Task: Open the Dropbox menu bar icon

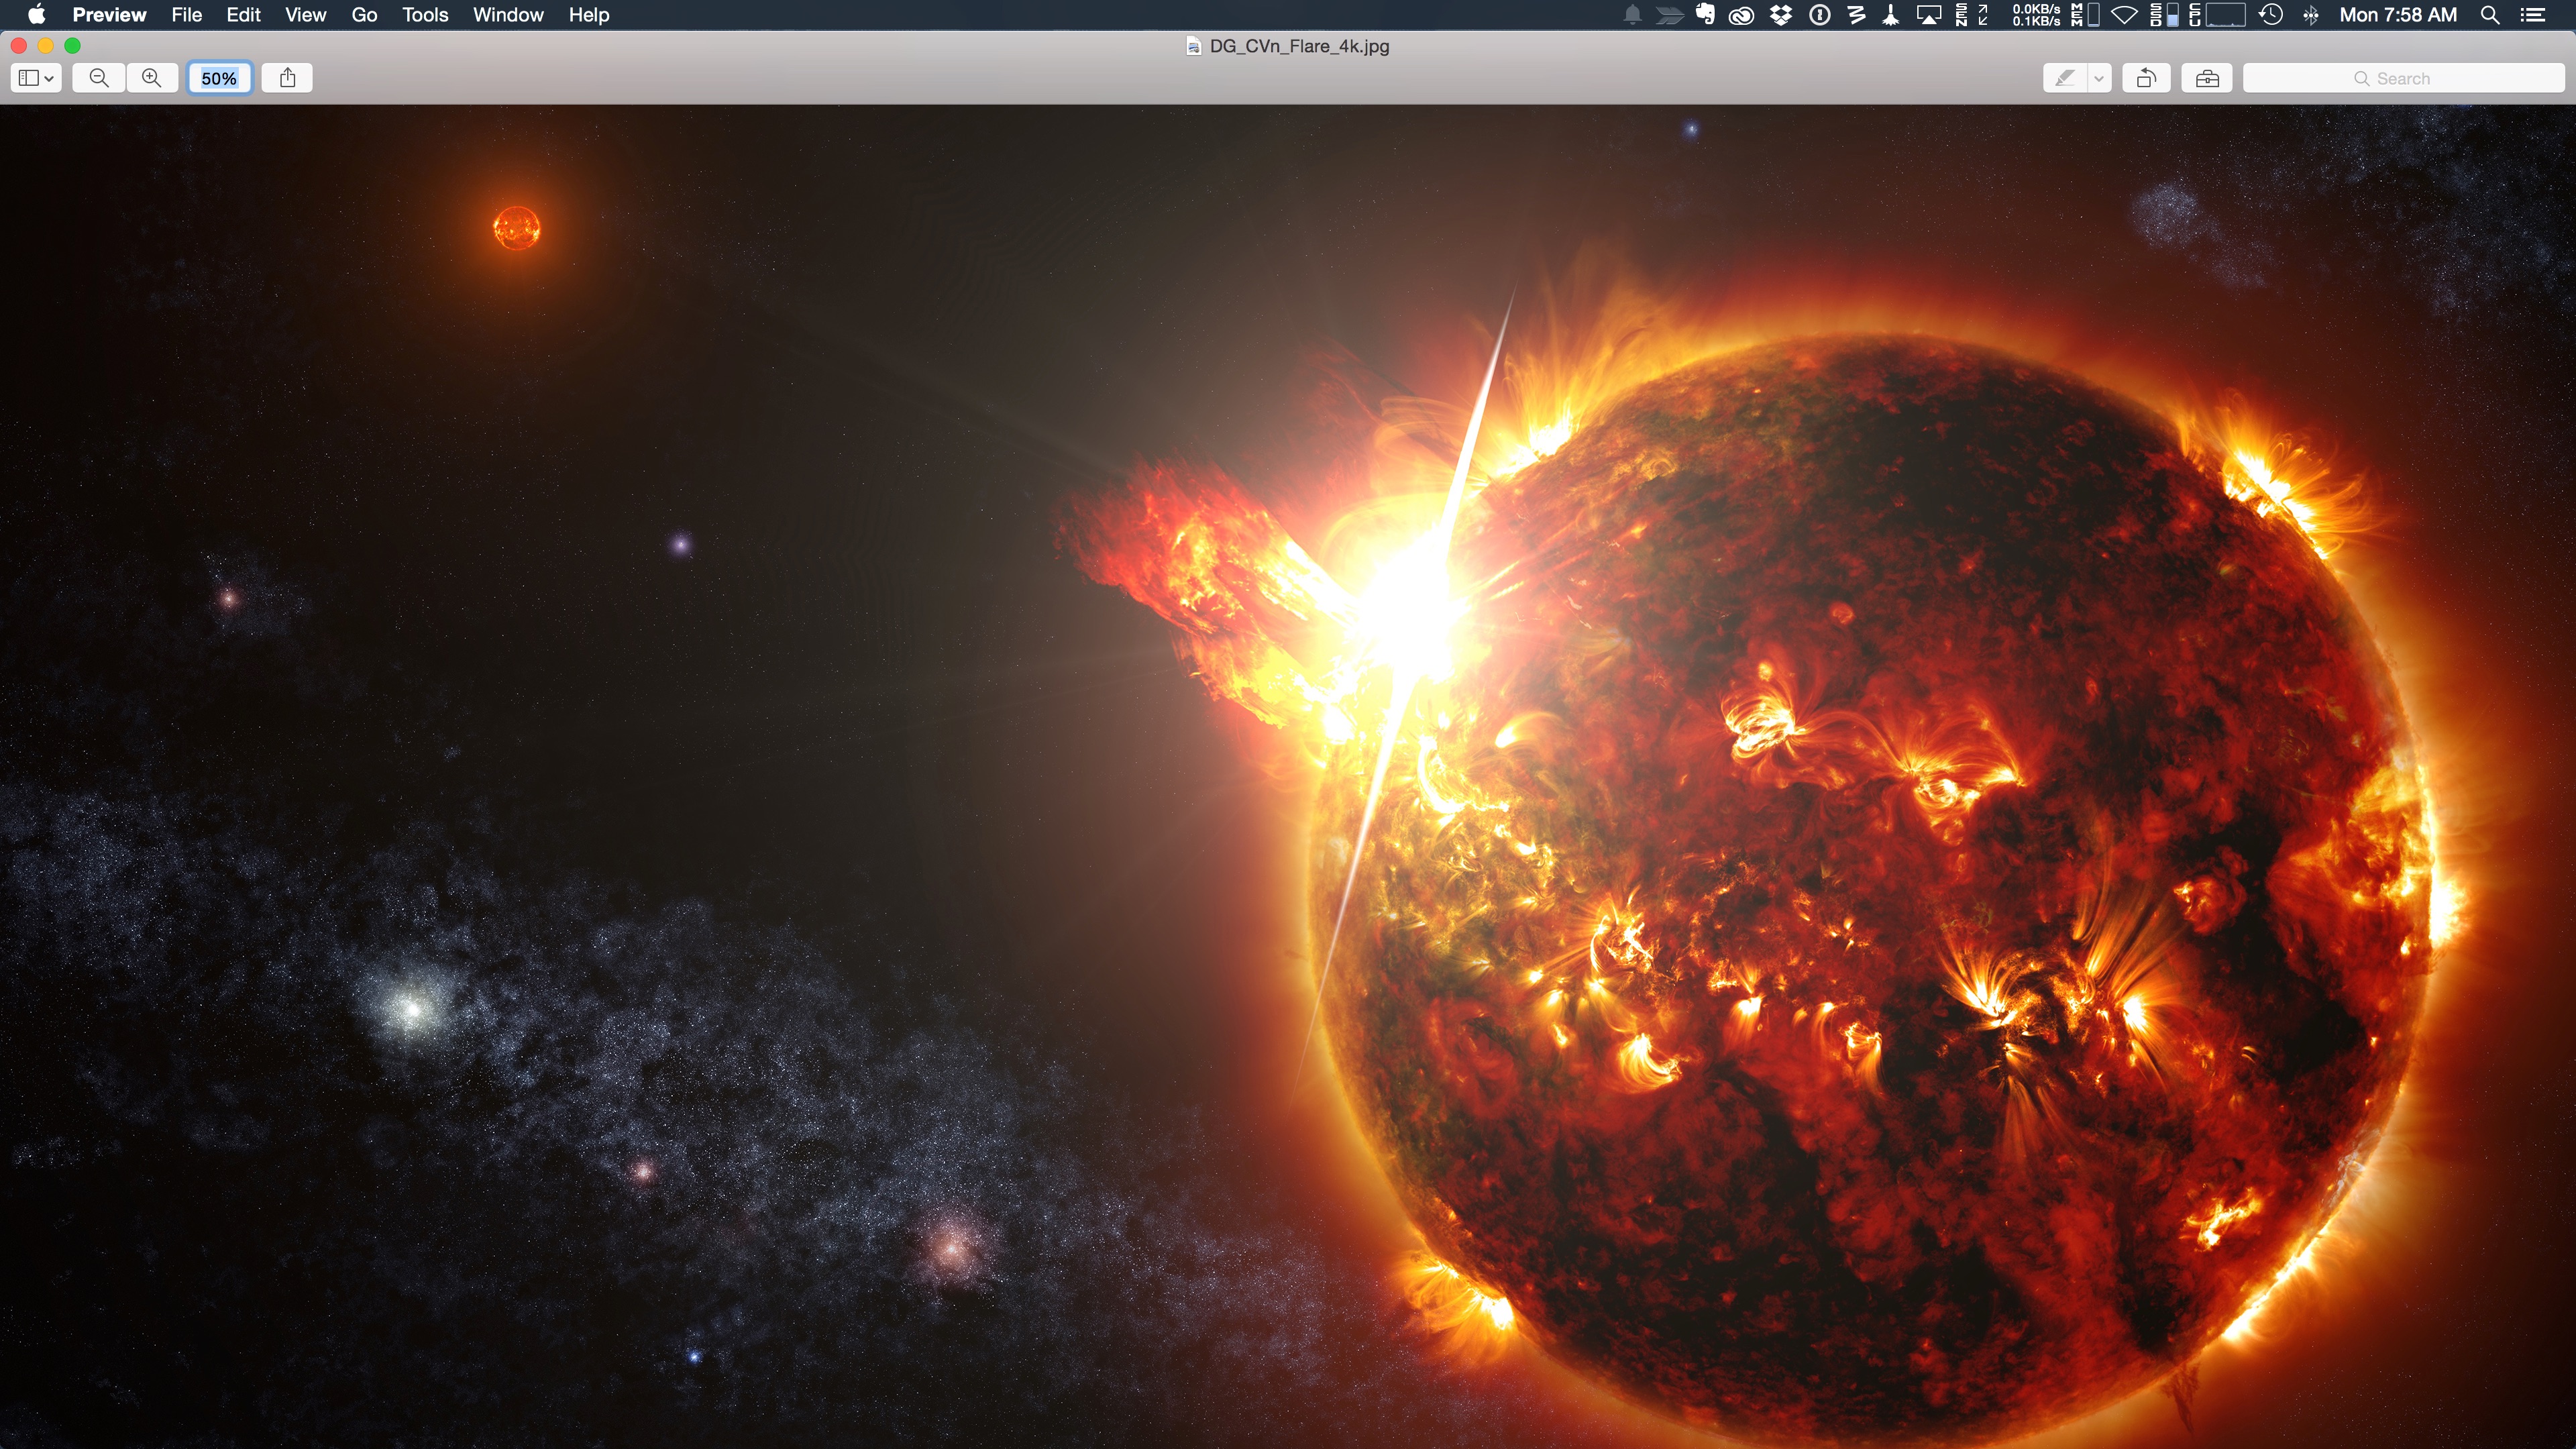Action: click(1781, 15)
